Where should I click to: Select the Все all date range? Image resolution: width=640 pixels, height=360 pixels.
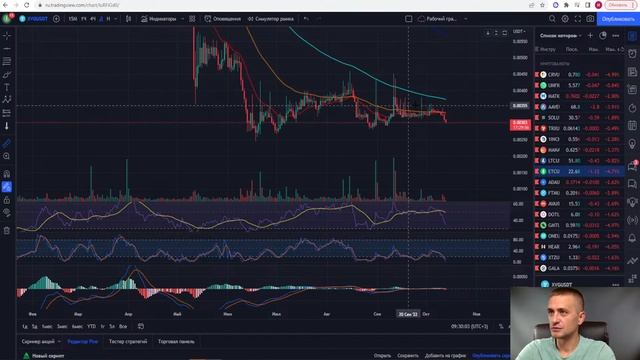point(123,326)
